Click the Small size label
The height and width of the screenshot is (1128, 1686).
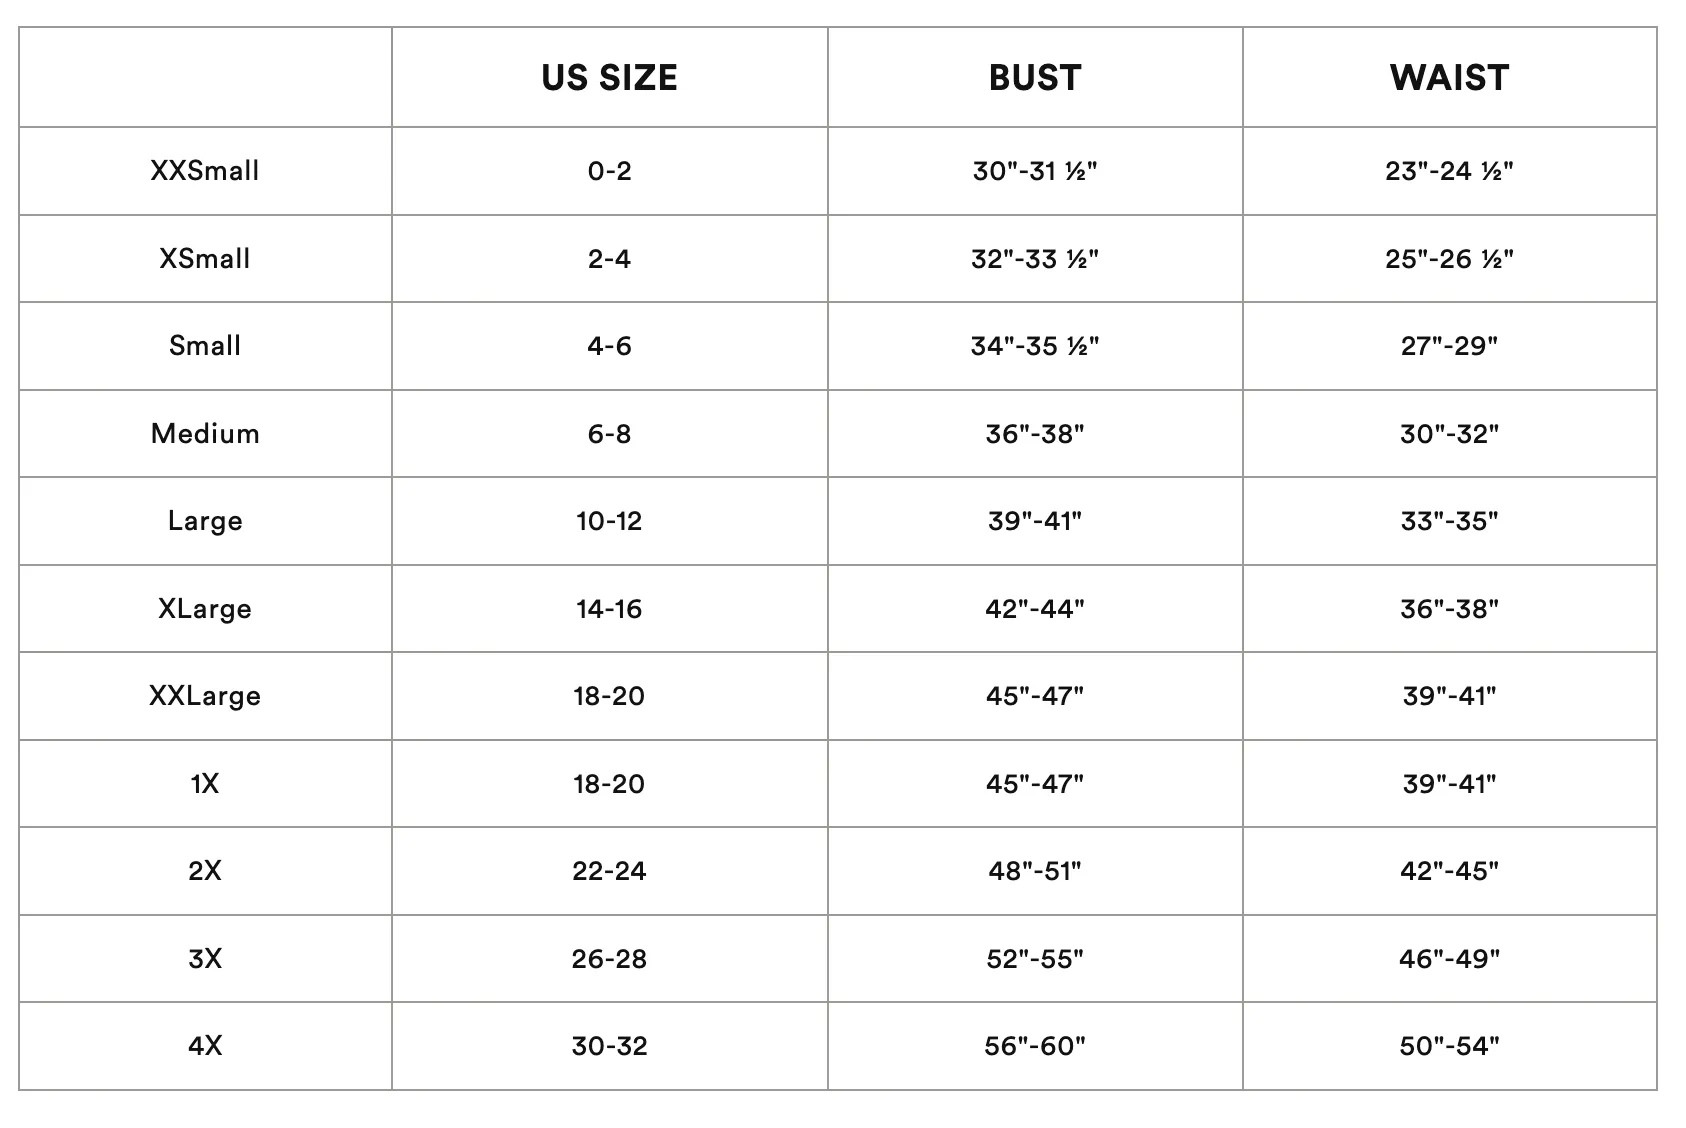[x=205, y=346]
